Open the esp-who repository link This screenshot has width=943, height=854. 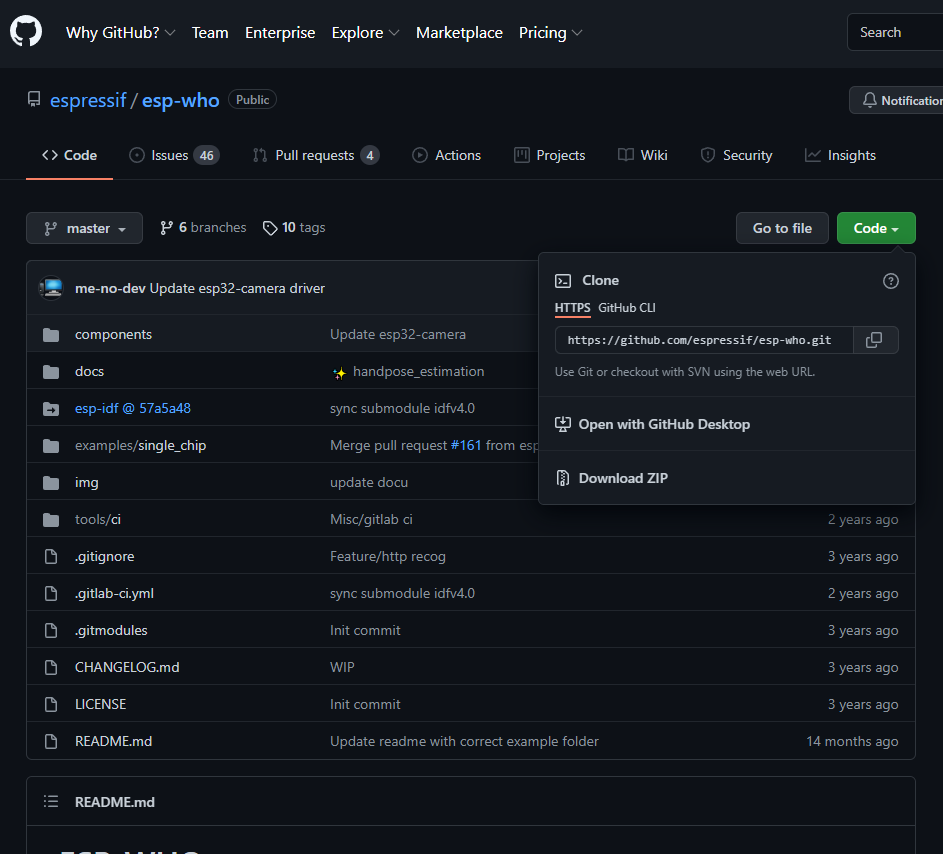tap(180, 100)
